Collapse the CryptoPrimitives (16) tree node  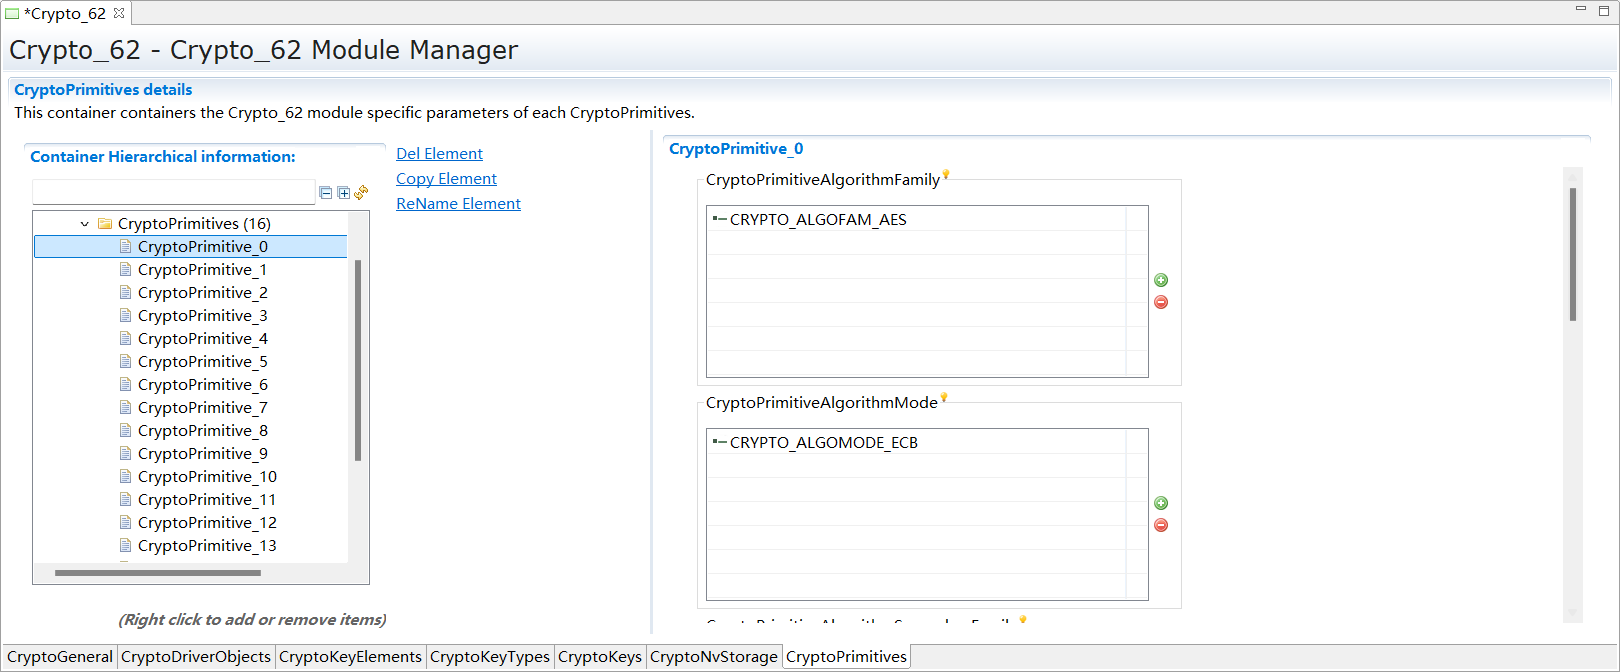pos(85,224)
